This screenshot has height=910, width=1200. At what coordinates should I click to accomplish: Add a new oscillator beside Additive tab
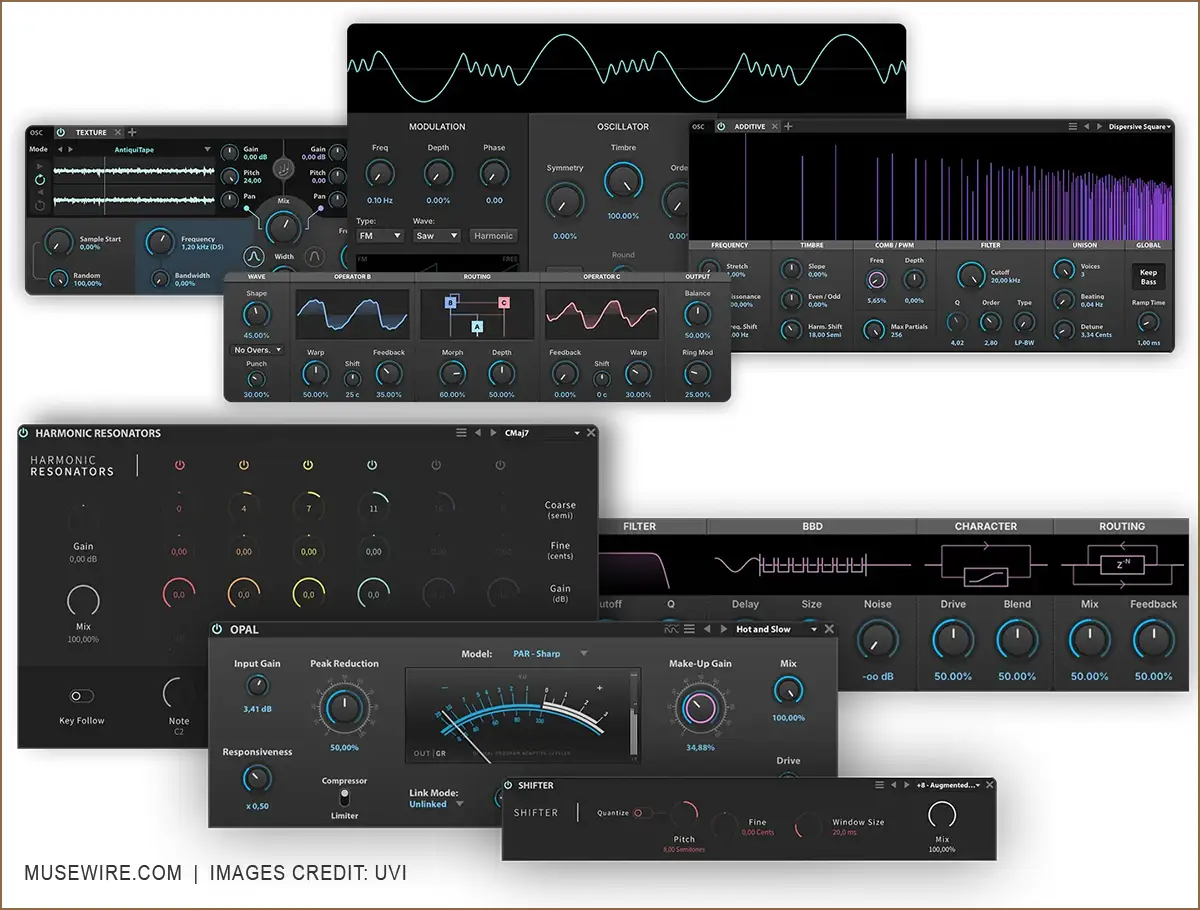pos(788,127)
